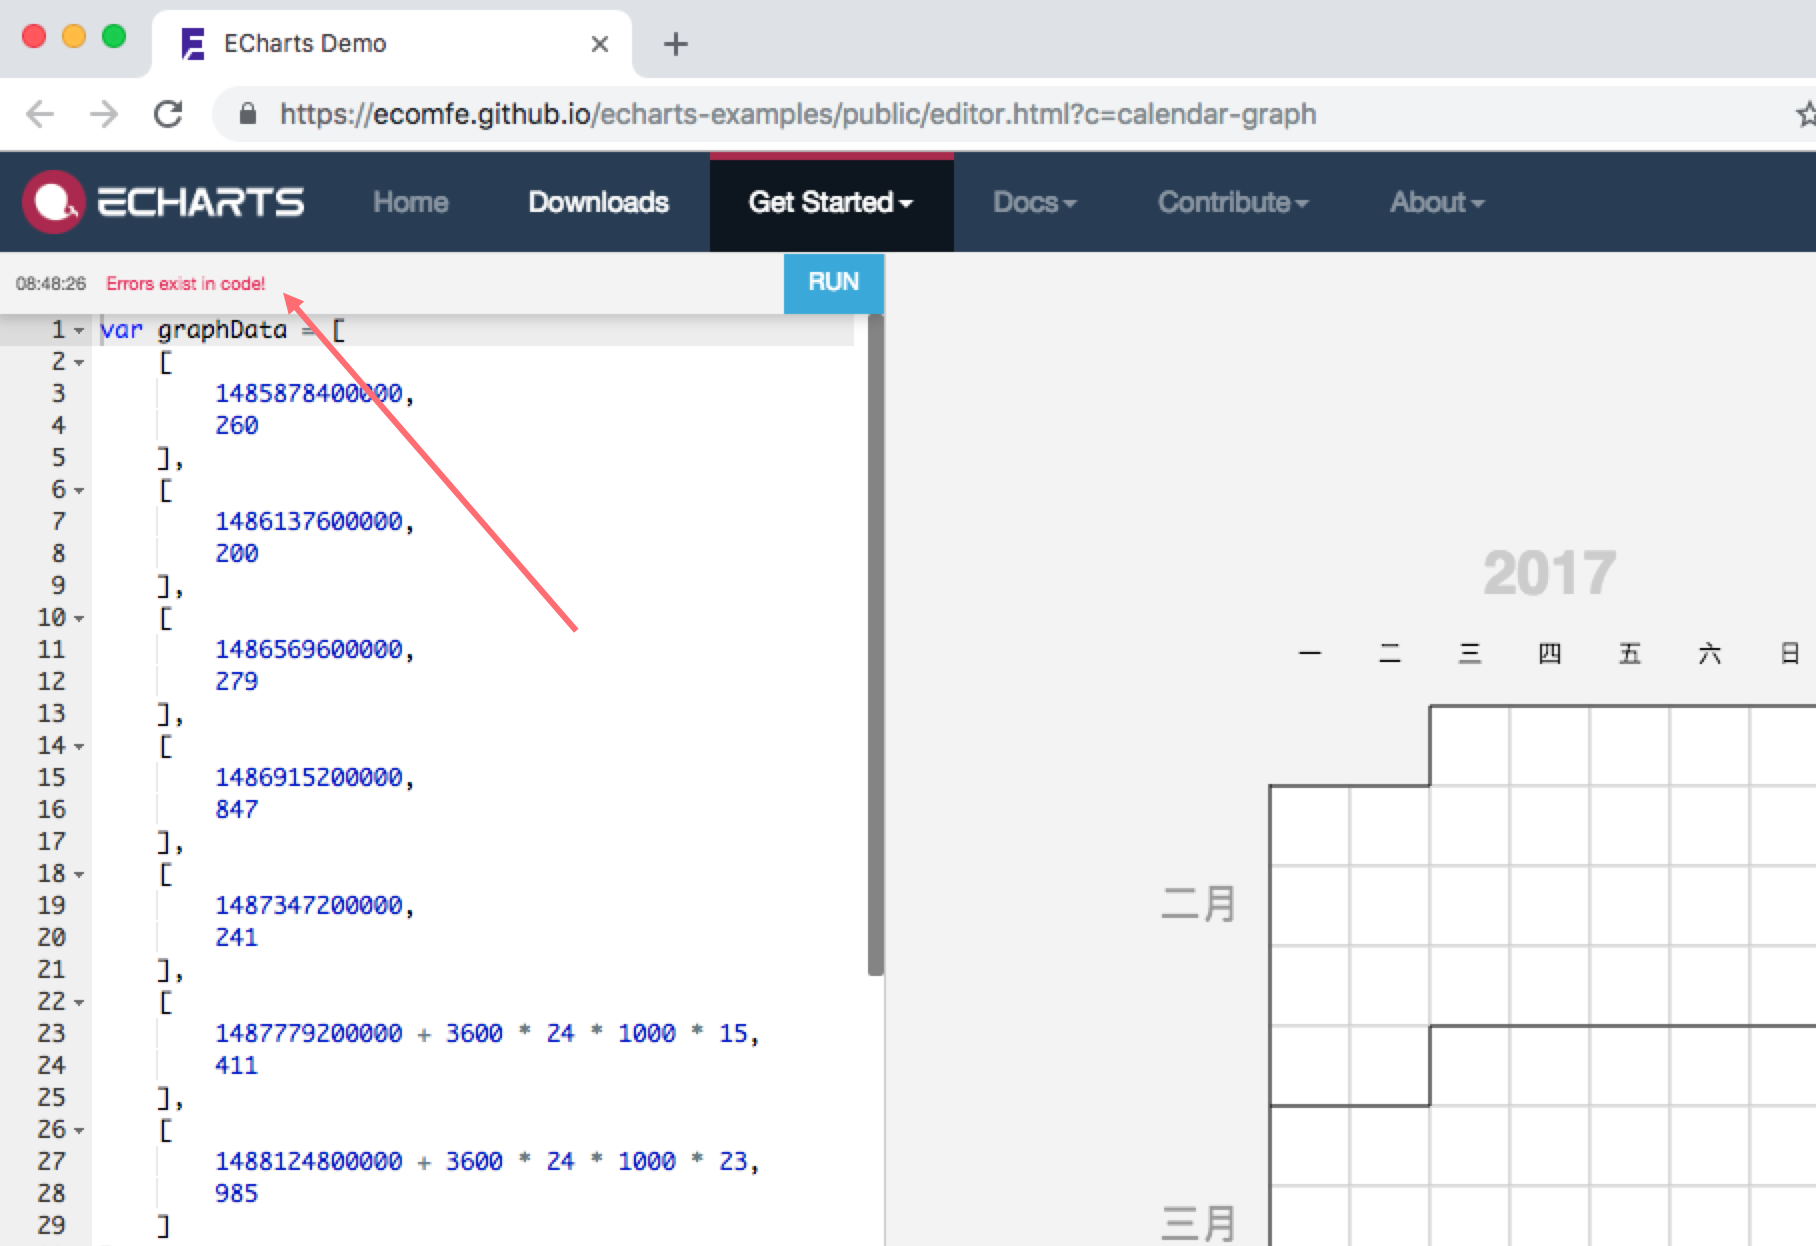The width and height of the screenshot is (1816, 1246).
Task: Open the Get Started dropdown
Action: point(831,201)
